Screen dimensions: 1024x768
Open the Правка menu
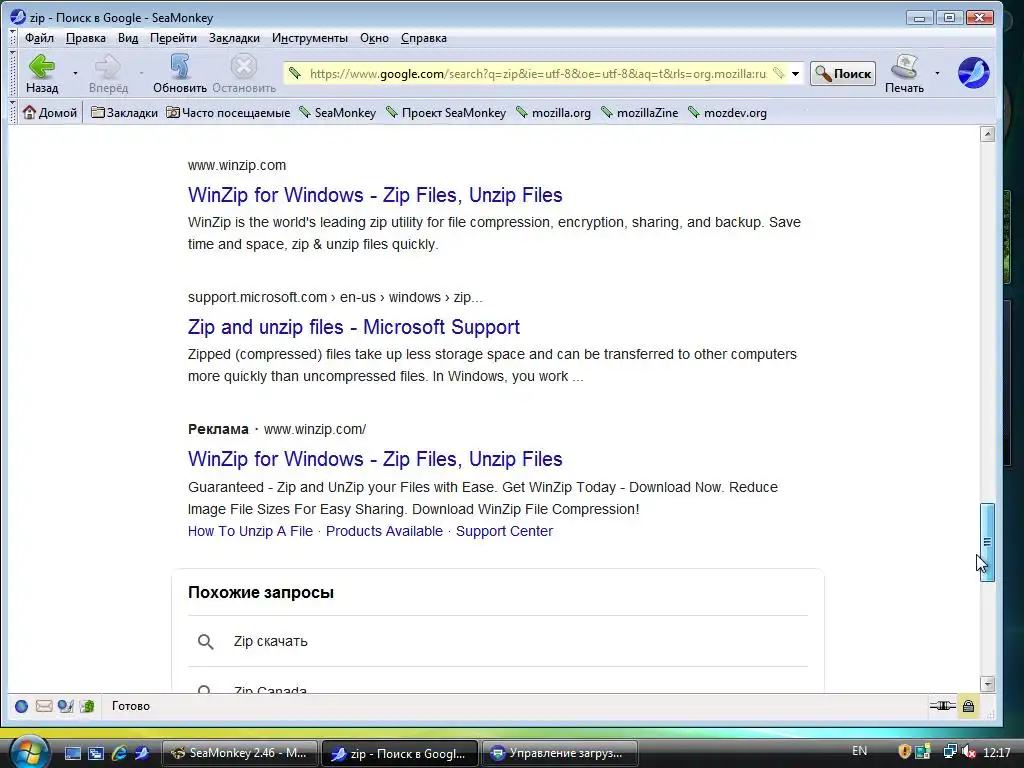click(x=86, y=38)
